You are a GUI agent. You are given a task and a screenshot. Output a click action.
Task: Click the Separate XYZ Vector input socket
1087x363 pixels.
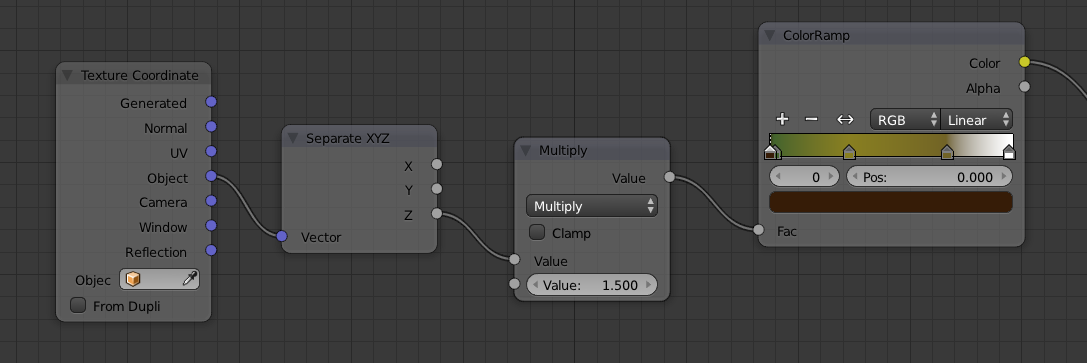[x=281, y=236]
